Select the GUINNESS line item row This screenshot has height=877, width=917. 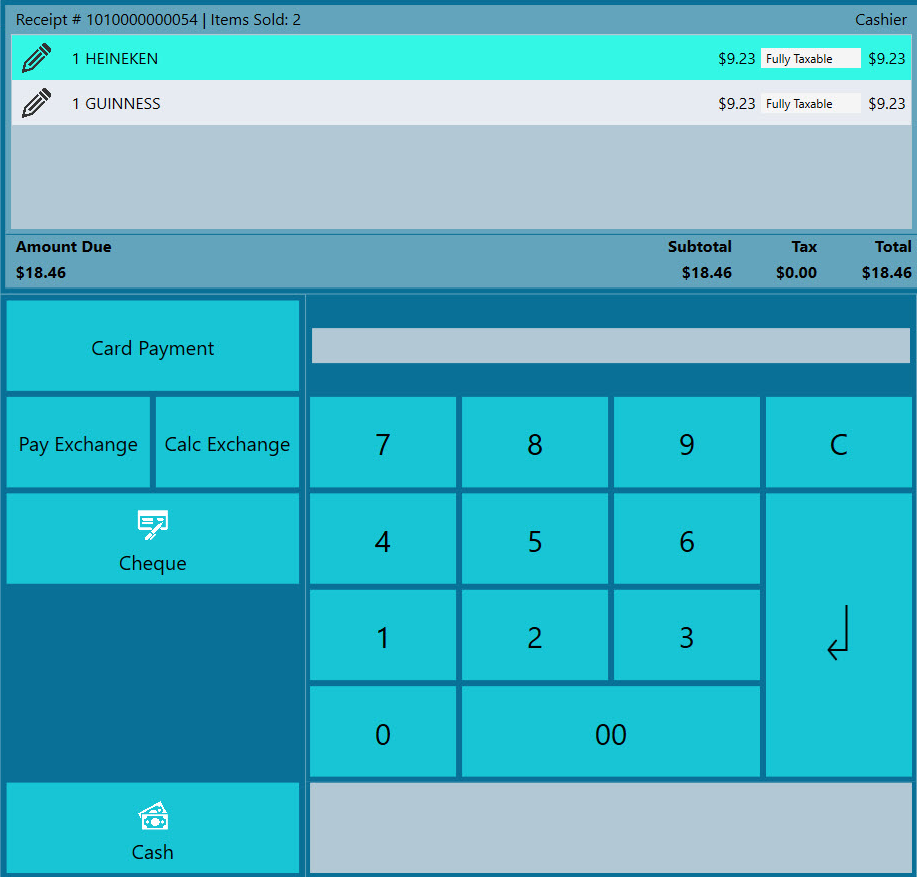click(x=400, y=103)
